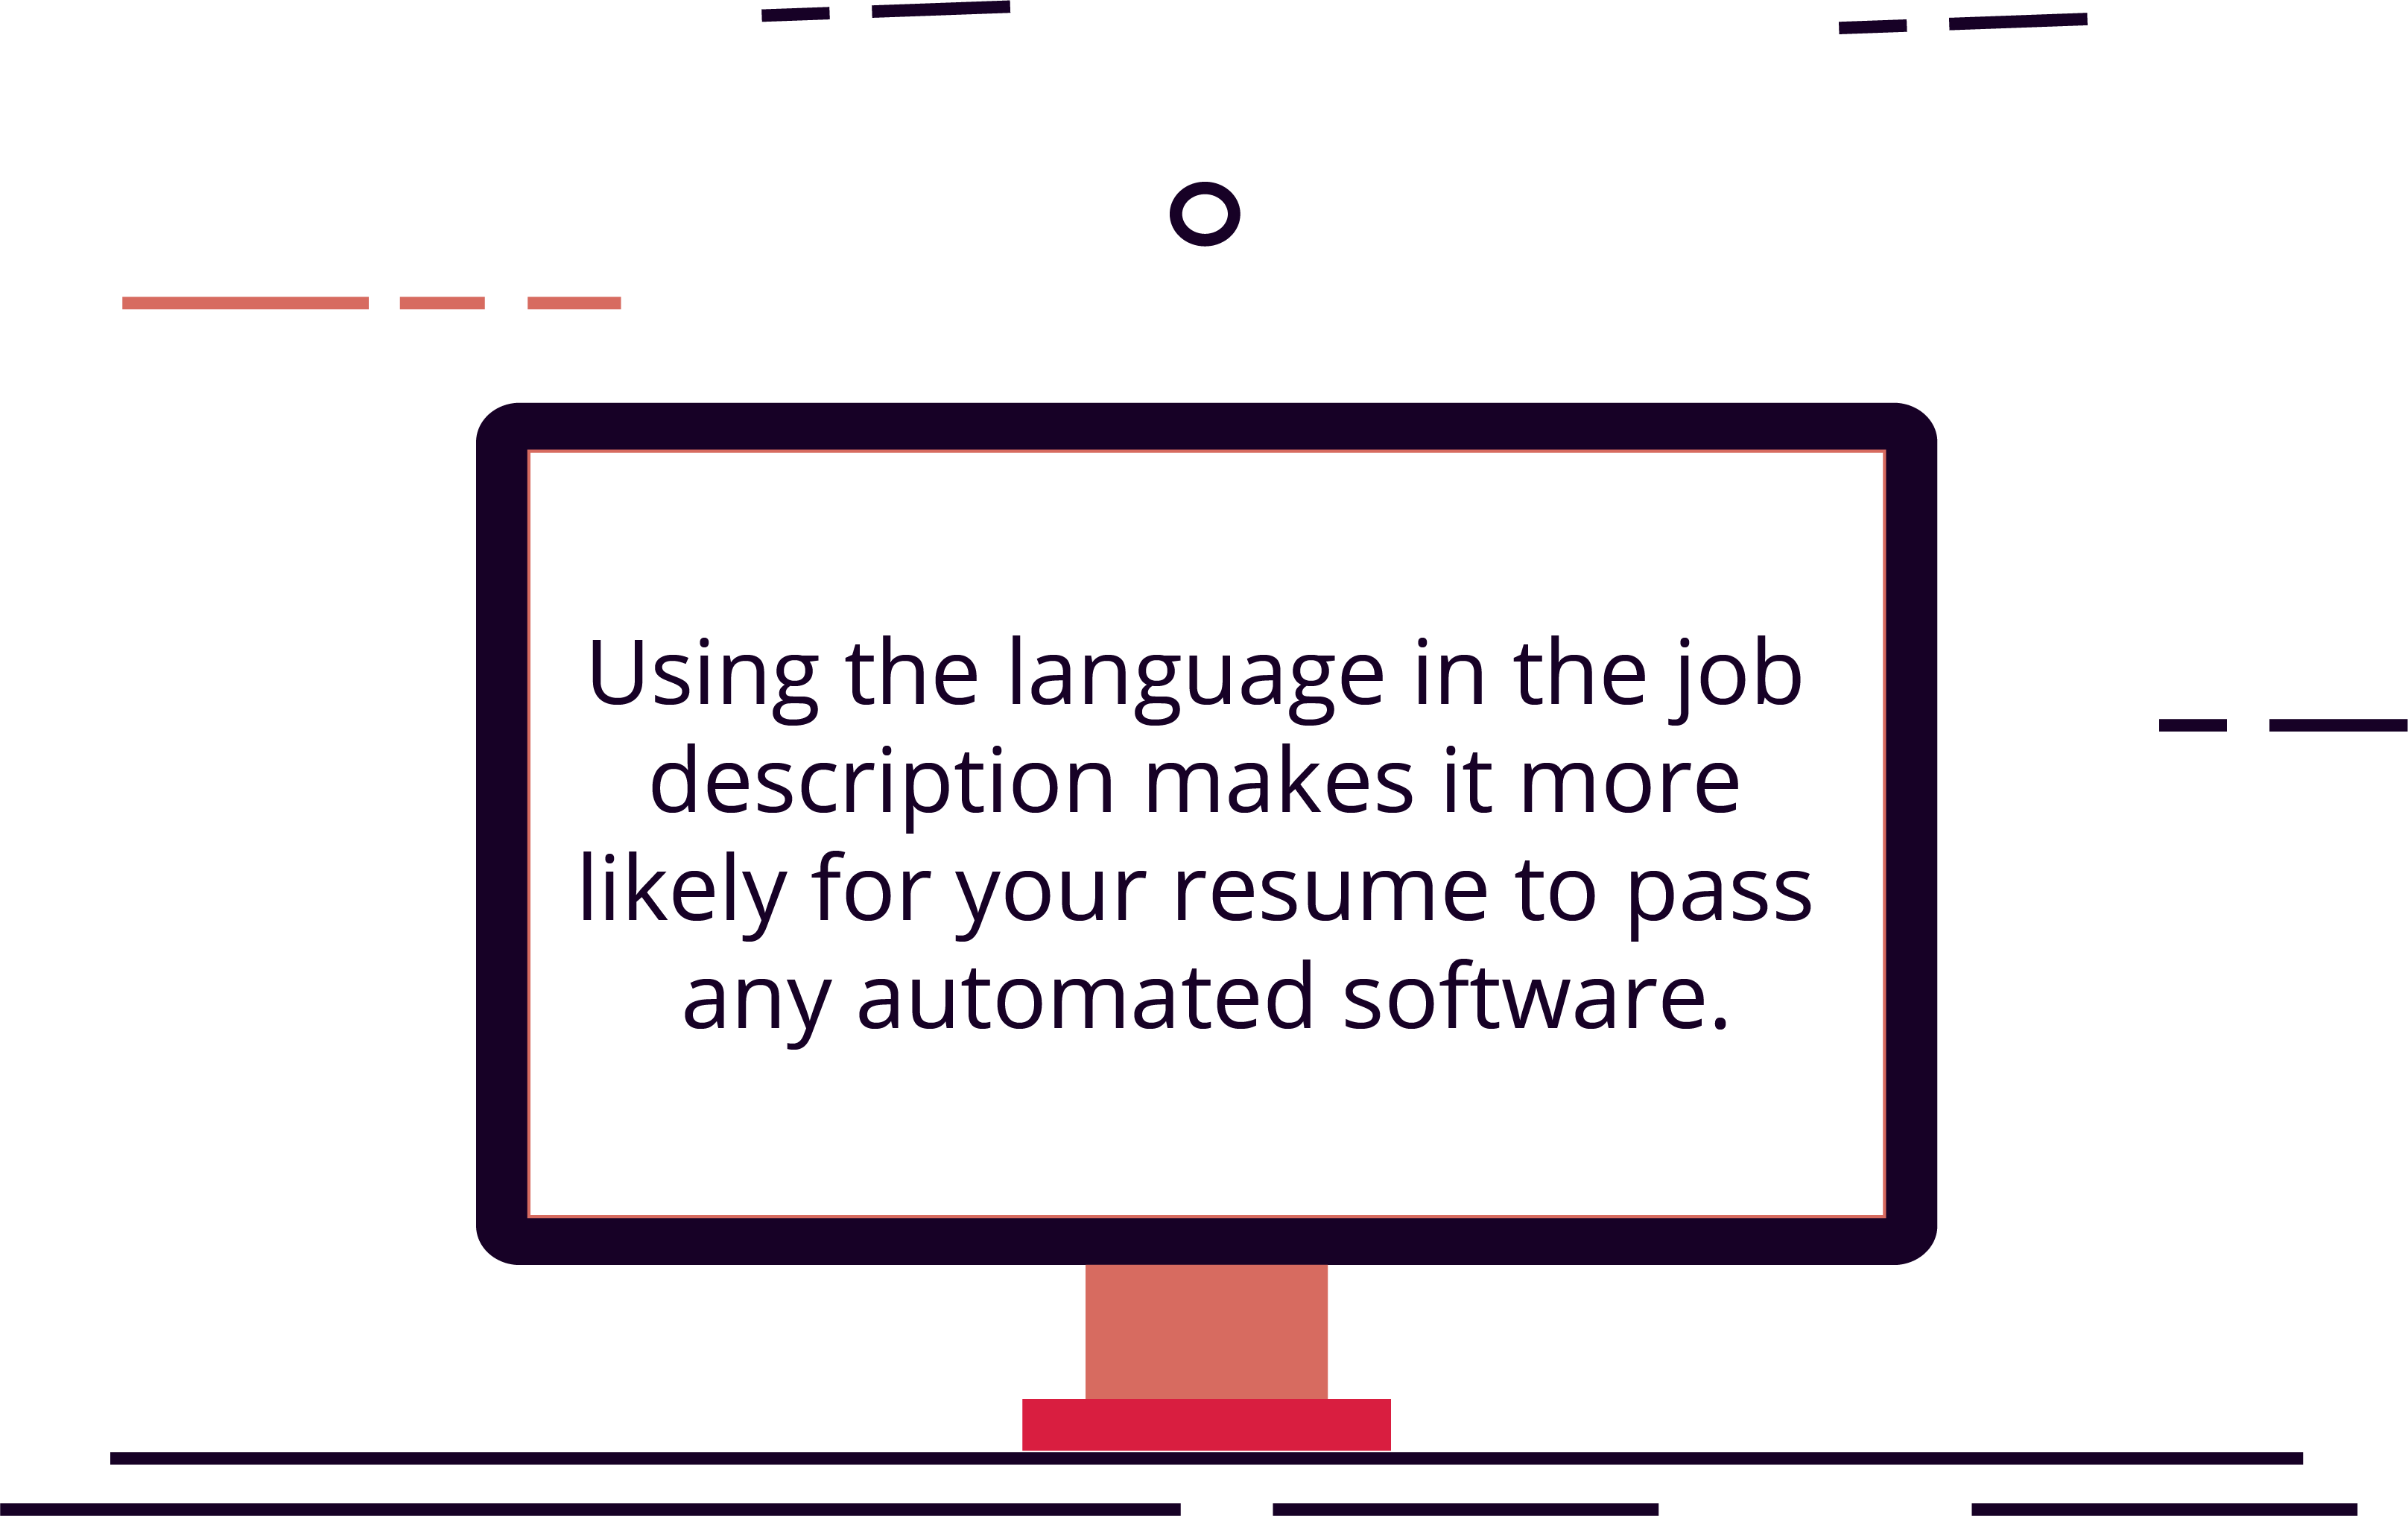The height and width of the screenshot is (1516, 2408).
Task: Click the circular webcam icon at top
Action: tap(1203, 212)
